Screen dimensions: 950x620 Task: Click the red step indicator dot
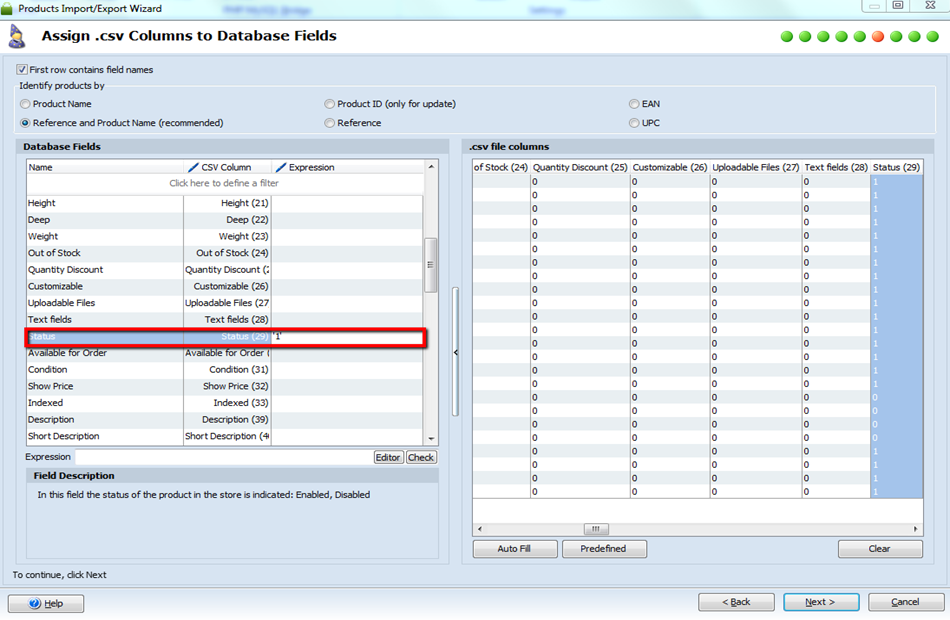tap(878, 37)
